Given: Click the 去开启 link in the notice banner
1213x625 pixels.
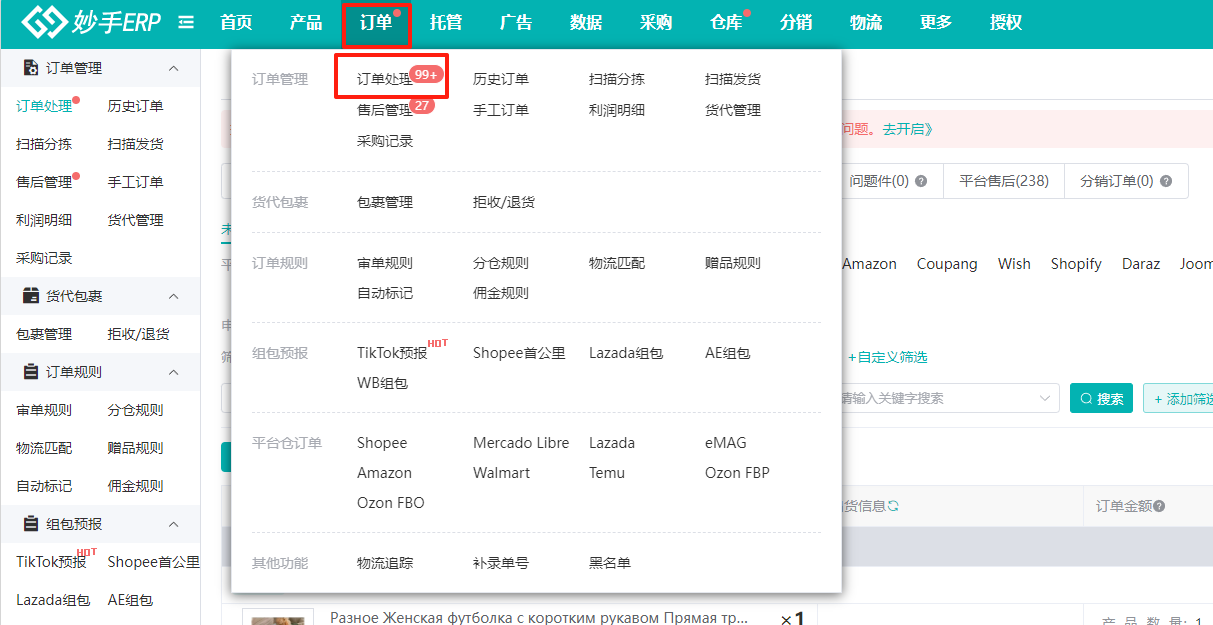Looking at the screenshot, I should 907,129.
